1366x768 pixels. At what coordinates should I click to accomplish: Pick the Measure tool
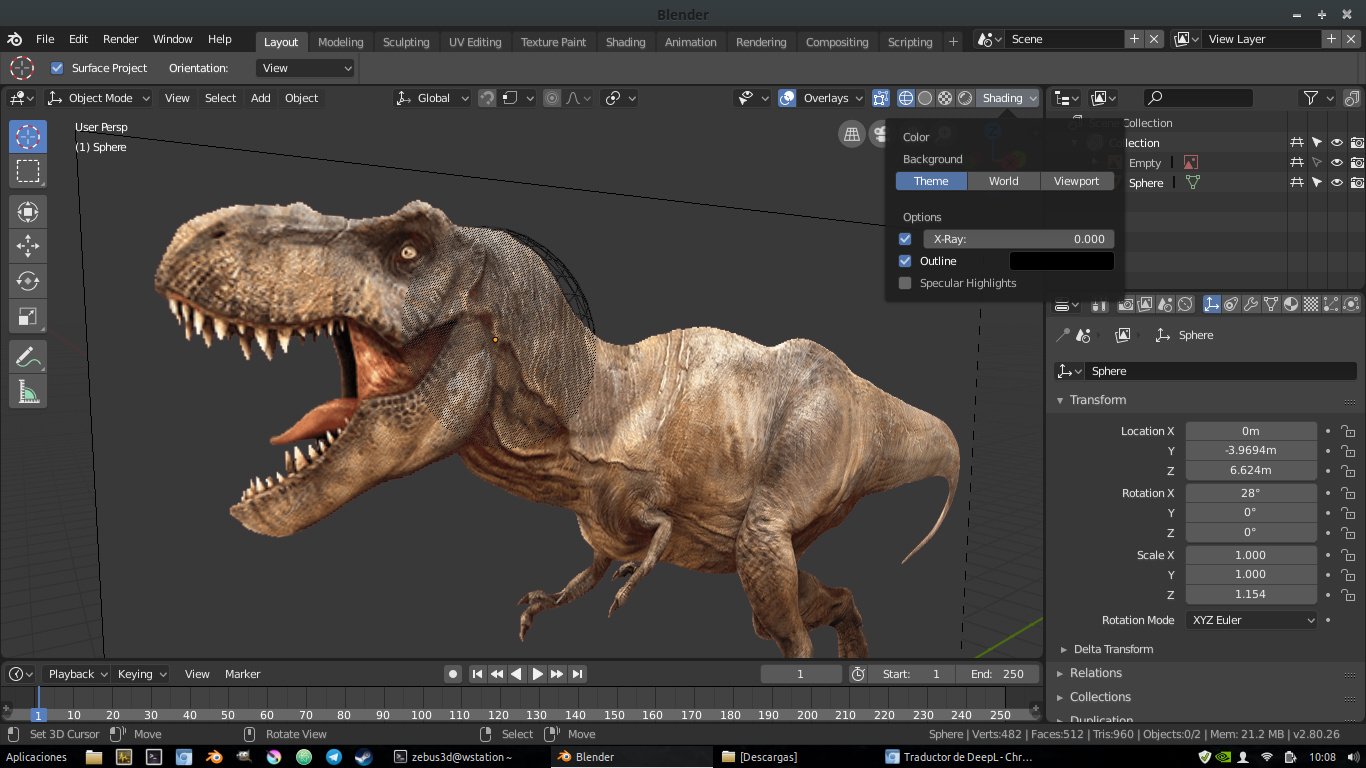(28, 392)
